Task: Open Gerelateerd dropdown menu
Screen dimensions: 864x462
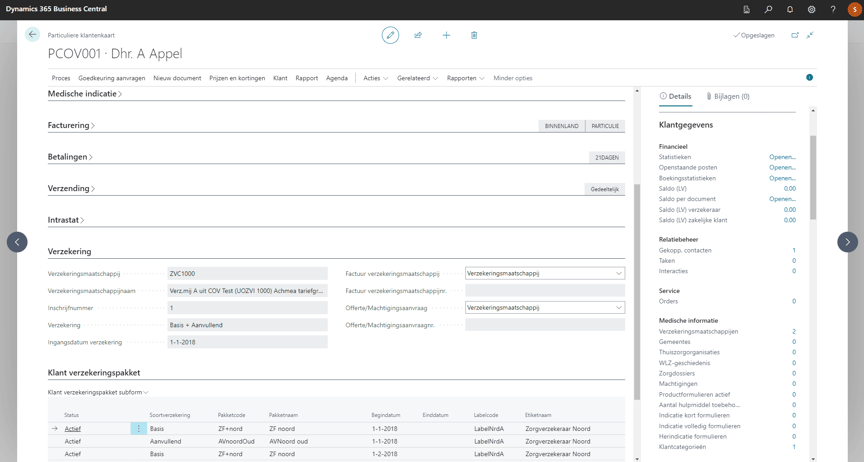Action: point(417,78)
